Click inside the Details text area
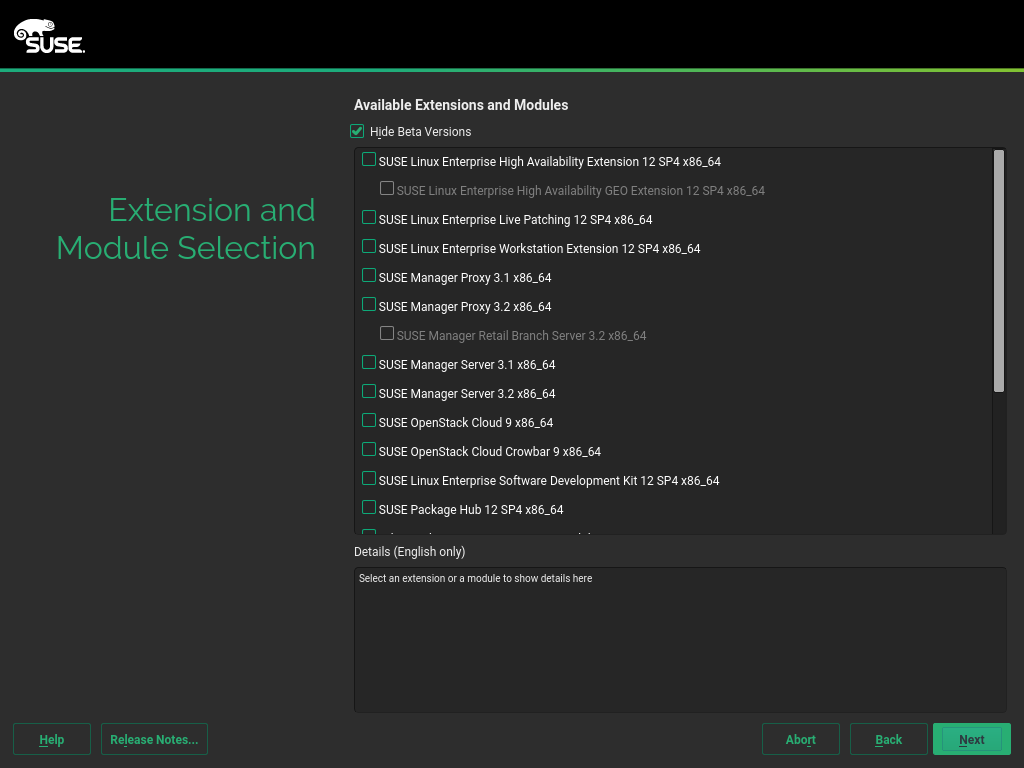Viewport: 1024px width, 768px height. pyautogui.click(x=680, y=640)
